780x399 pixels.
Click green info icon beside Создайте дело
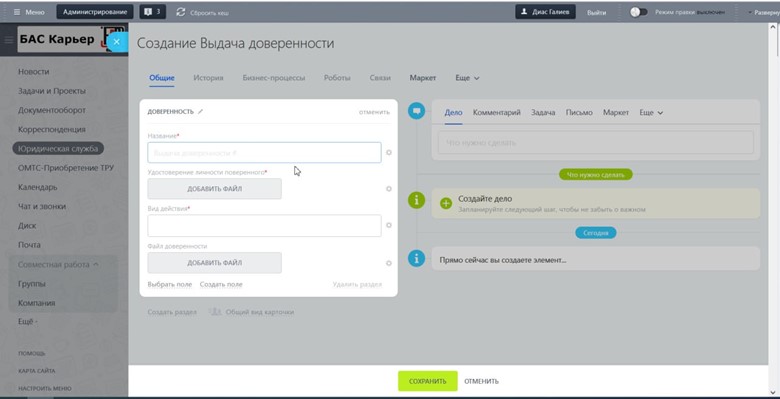pos(416,200)
